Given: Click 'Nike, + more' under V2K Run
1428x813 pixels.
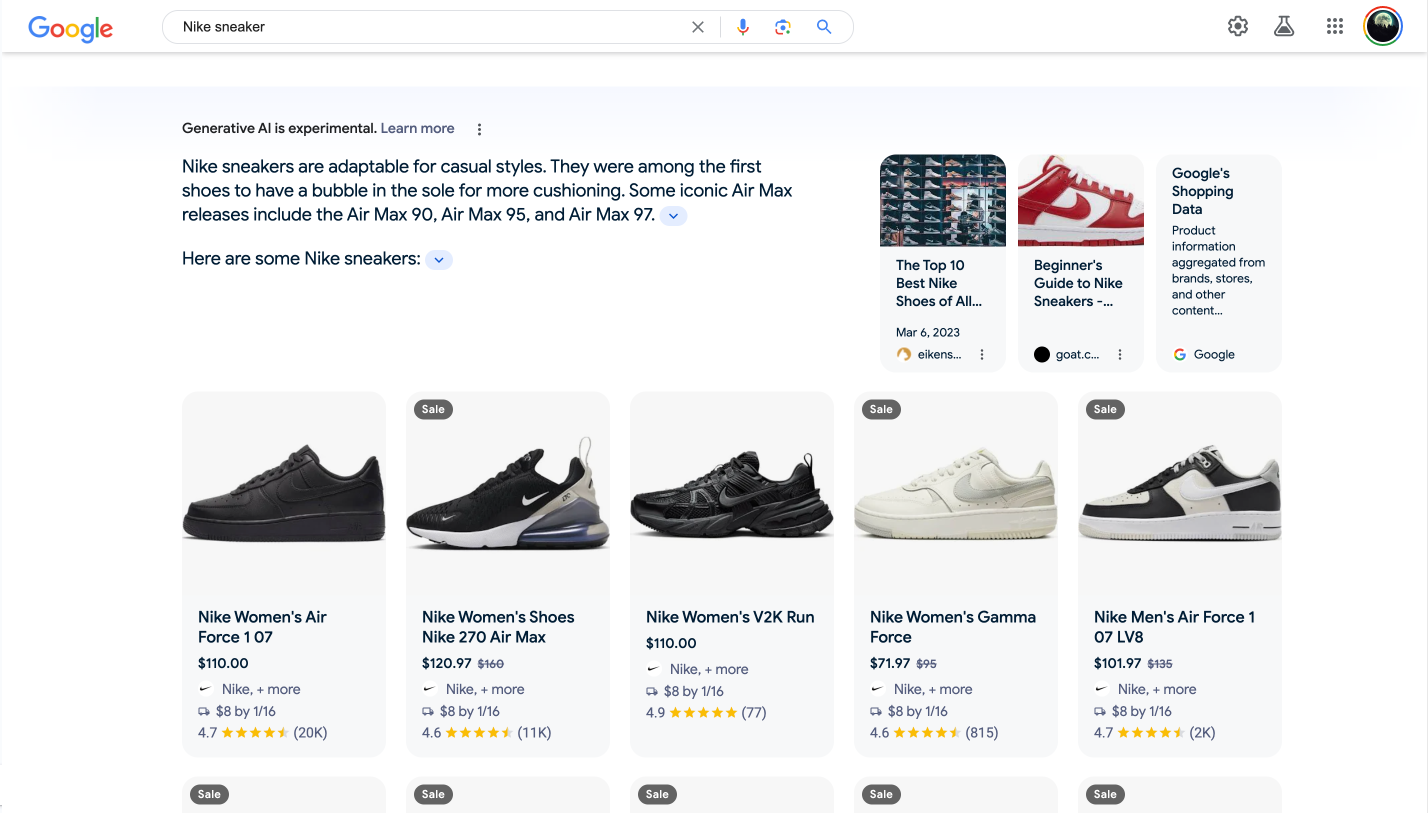Looking at the screenshot, I should click(x=709, y=669).
